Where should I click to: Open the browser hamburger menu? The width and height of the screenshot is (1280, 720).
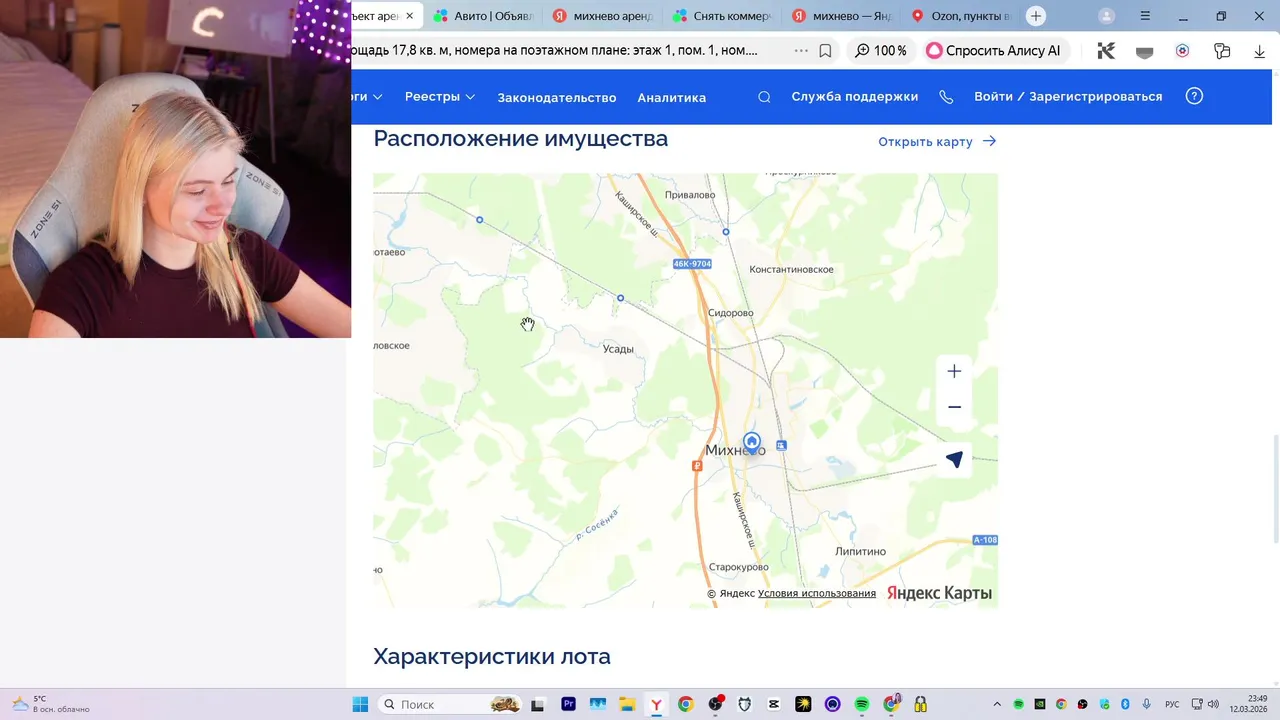tap(1145, 16)
